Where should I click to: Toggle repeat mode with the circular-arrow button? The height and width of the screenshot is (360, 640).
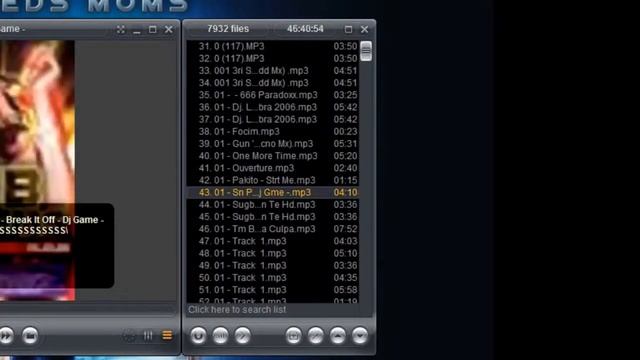198,336
